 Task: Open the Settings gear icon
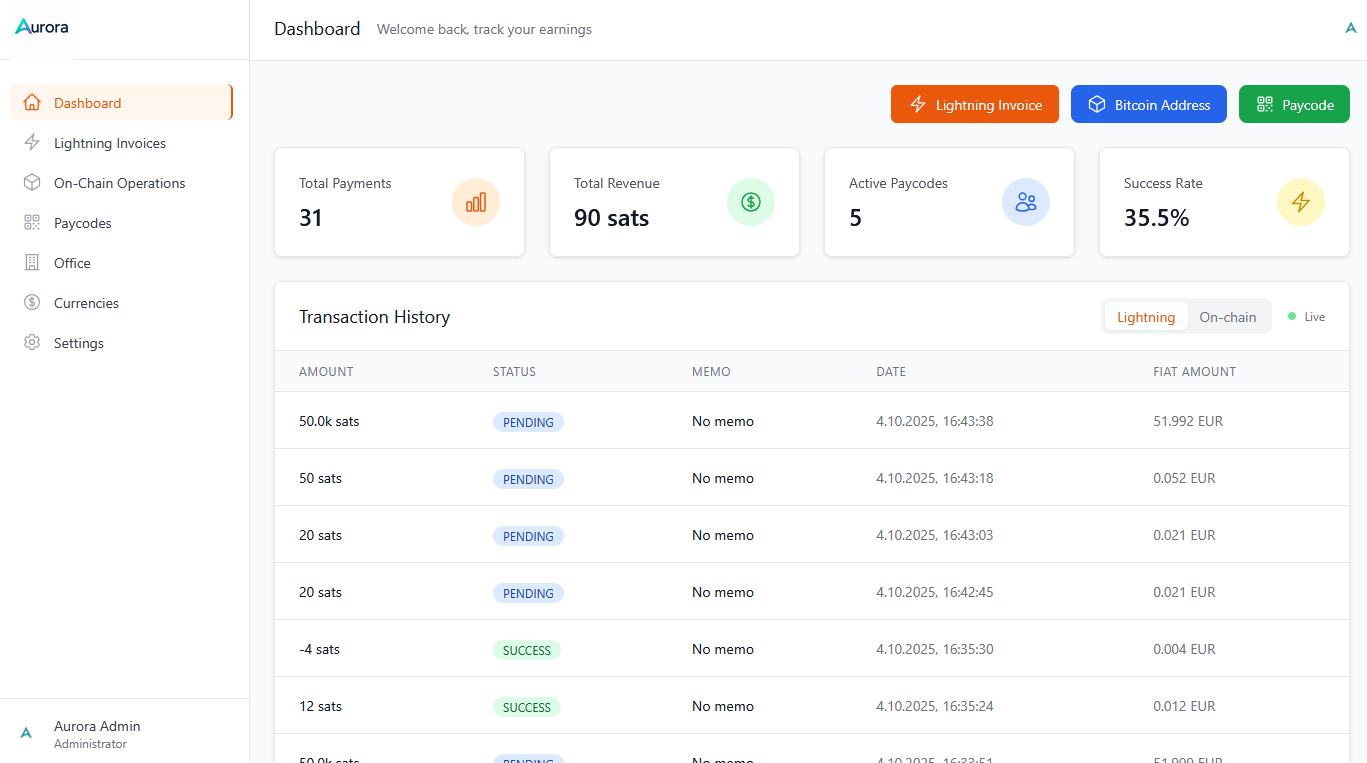(x=30, y=342)
